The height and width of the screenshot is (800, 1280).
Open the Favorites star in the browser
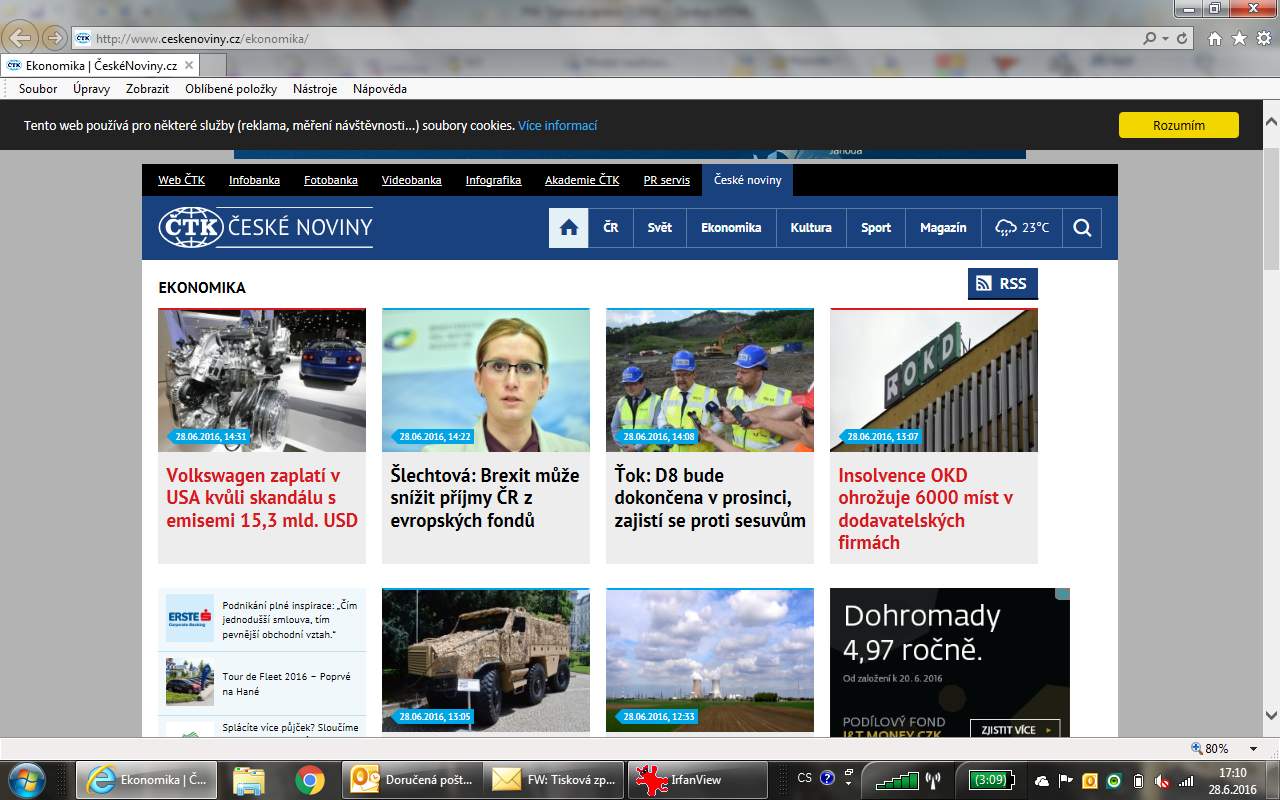(x=1239, y=39)
